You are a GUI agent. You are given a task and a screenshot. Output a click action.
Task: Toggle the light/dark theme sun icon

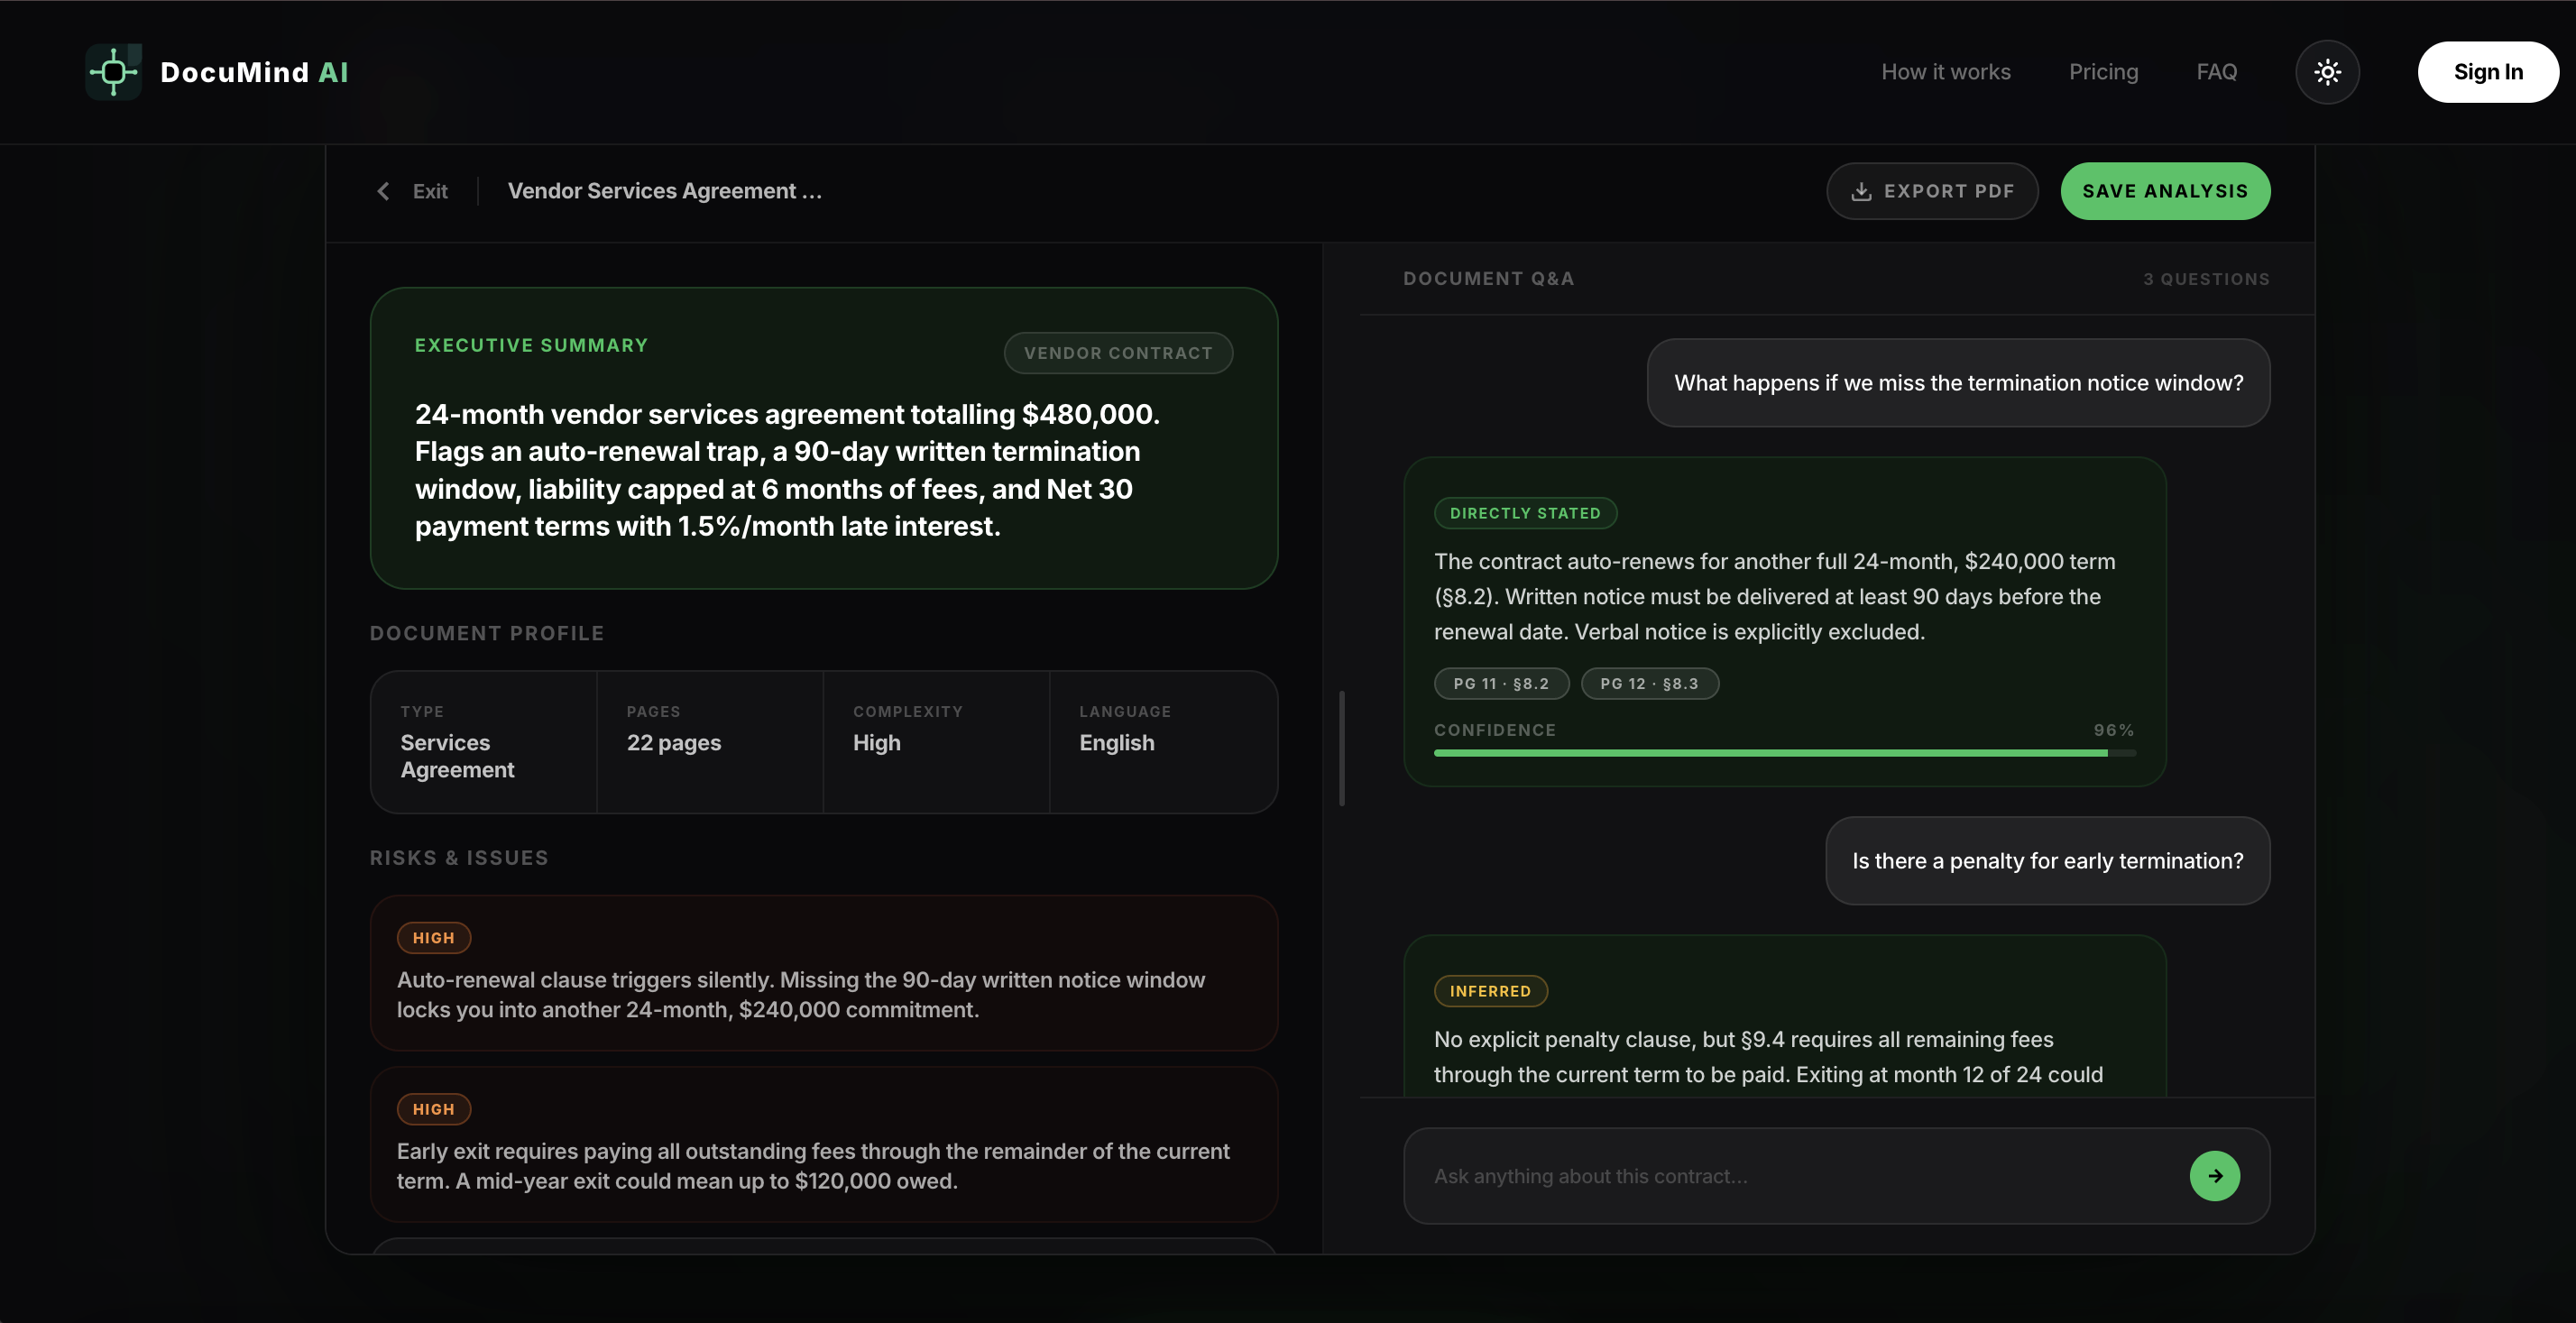click(x=2327, y=72)
